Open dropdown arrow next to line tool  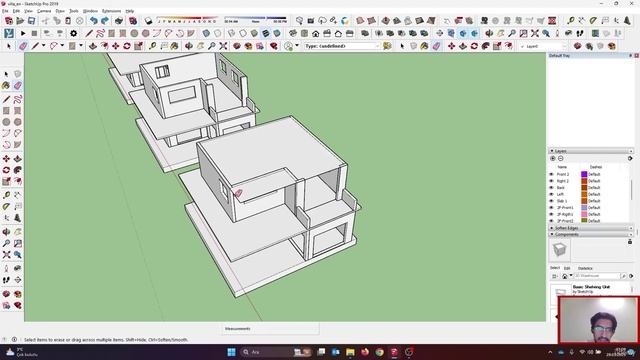[x=44, y=46]
